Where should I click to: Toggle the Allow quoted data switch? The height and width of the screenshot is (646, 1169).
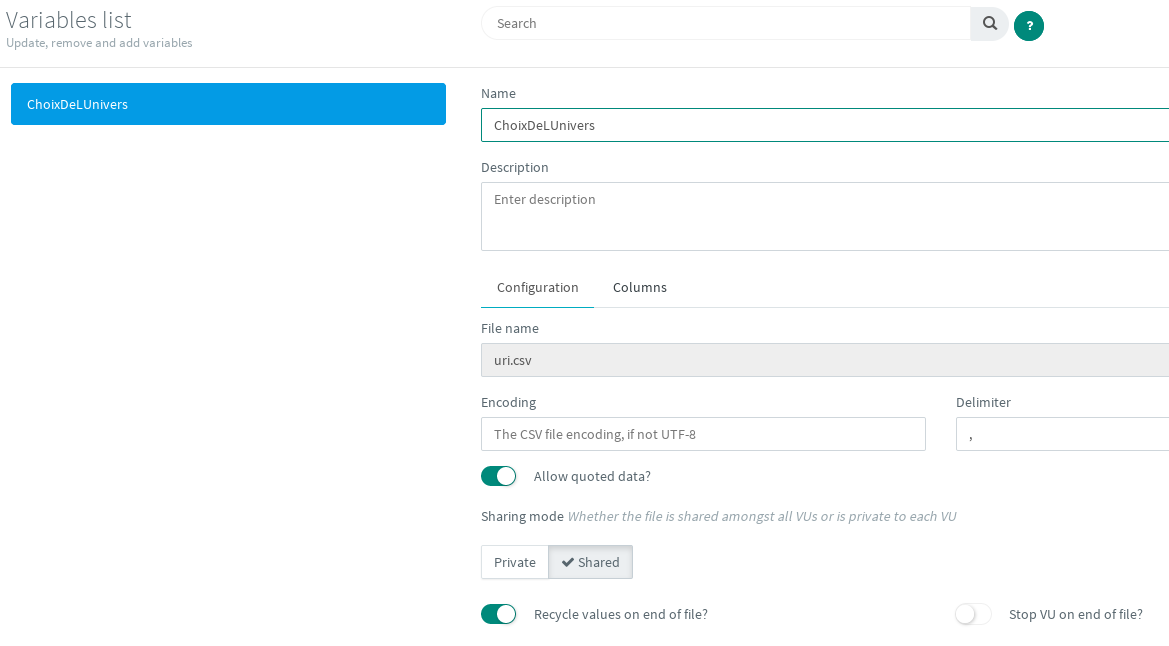point(498,476)
